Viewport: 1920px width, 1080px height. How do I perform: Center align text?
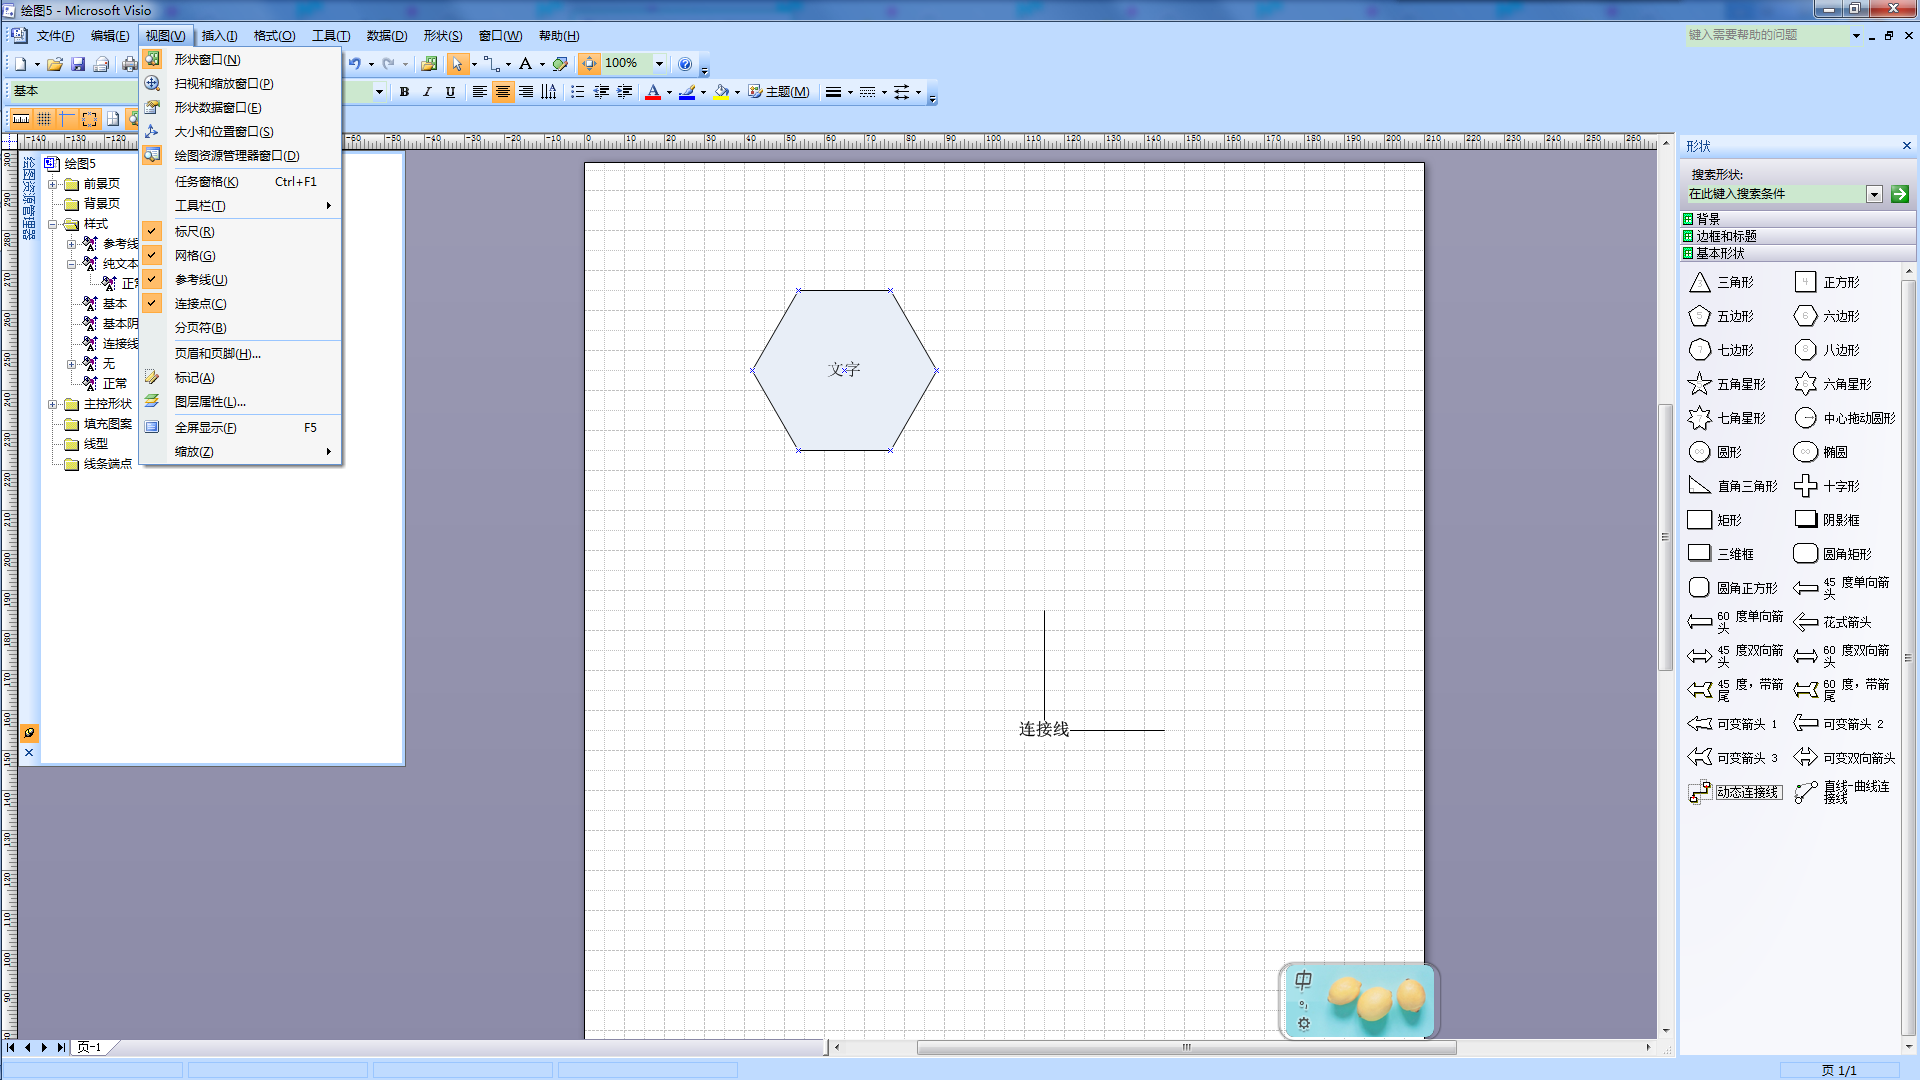[x=503, y=92]
